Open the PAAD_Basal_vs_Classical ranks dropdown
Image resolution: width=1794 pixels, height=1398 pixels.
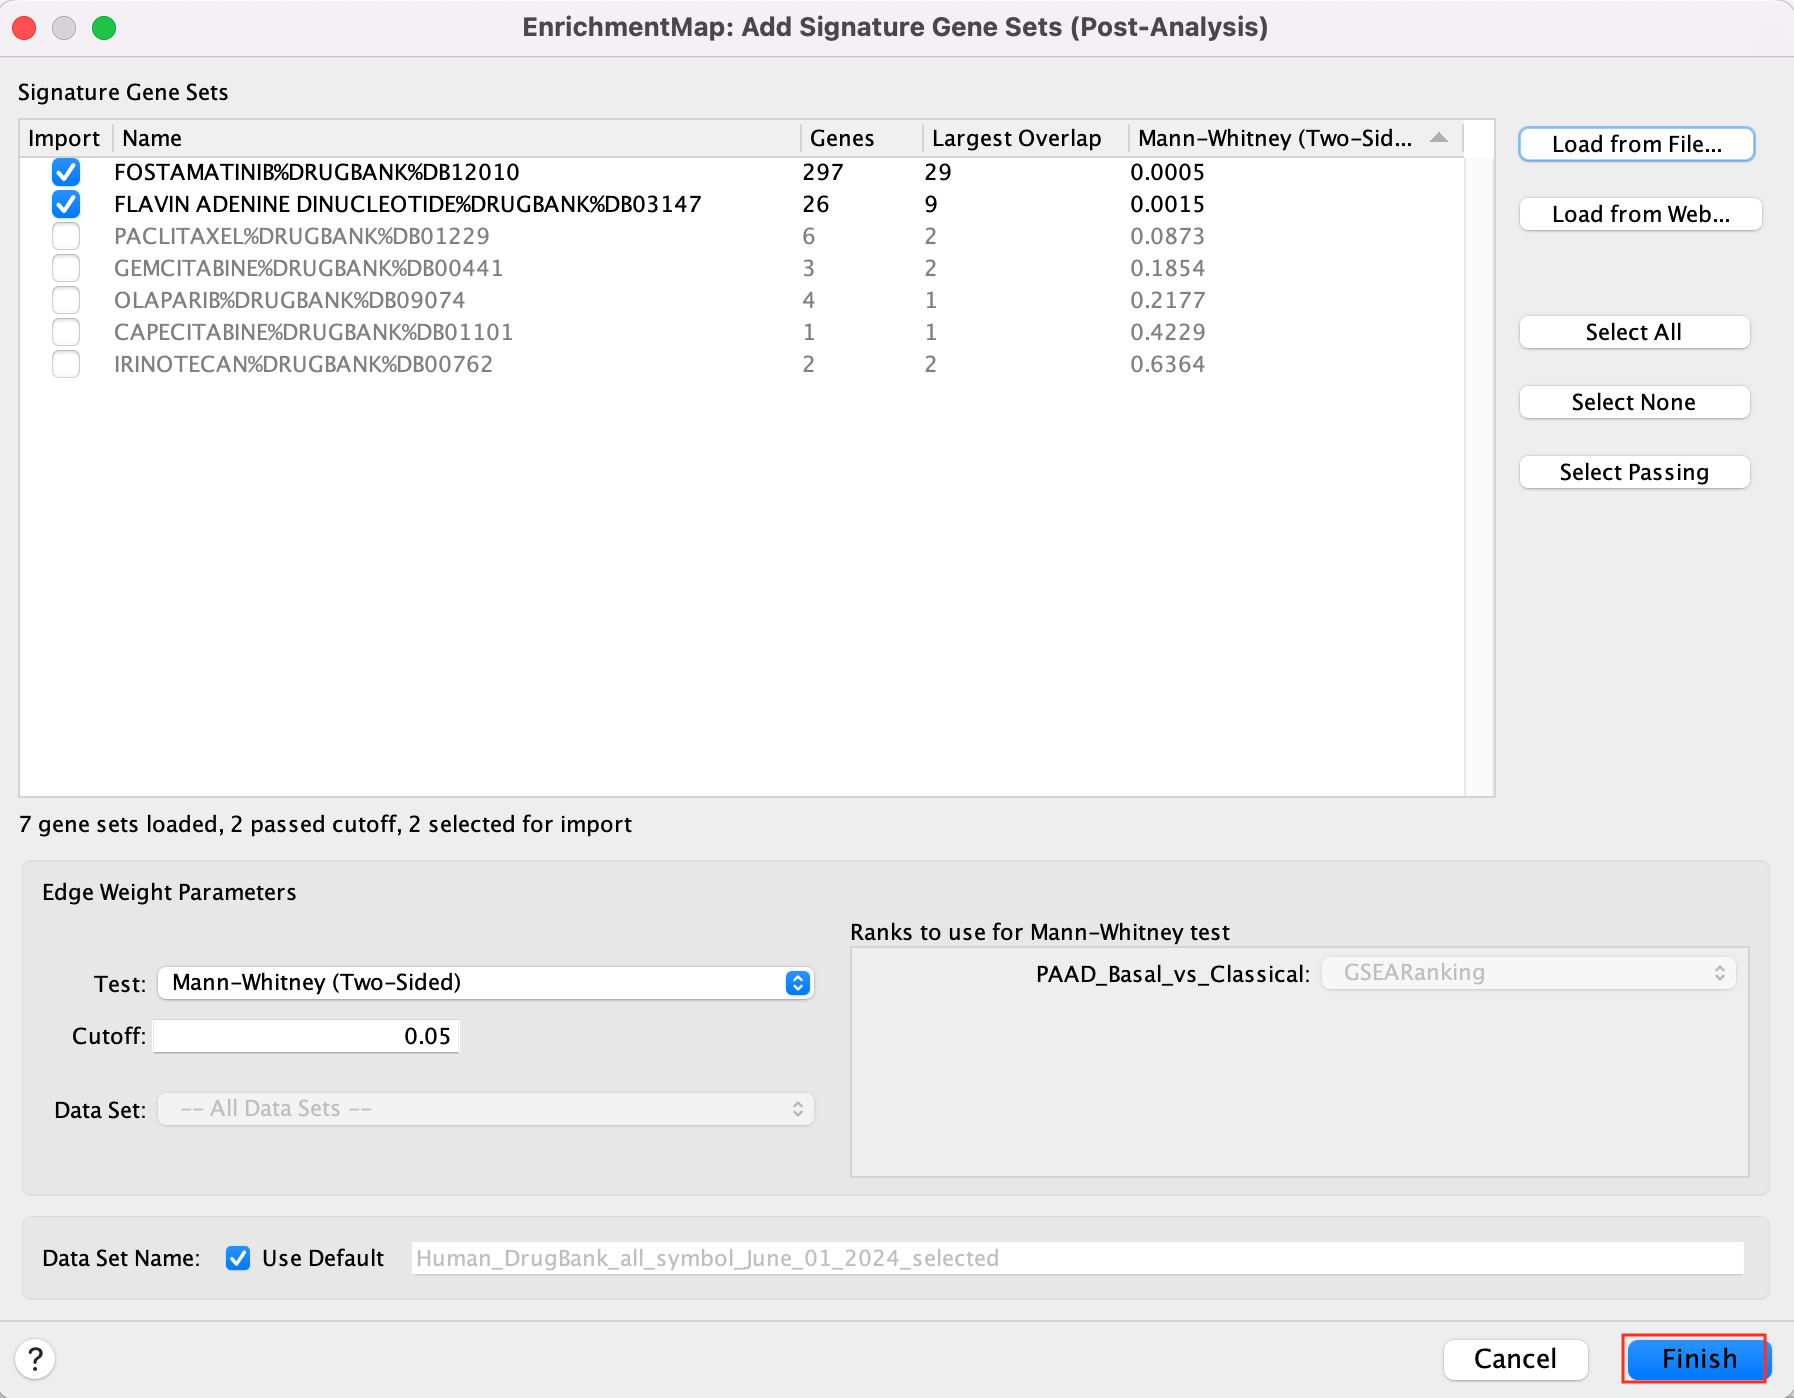pos(1528,973)
